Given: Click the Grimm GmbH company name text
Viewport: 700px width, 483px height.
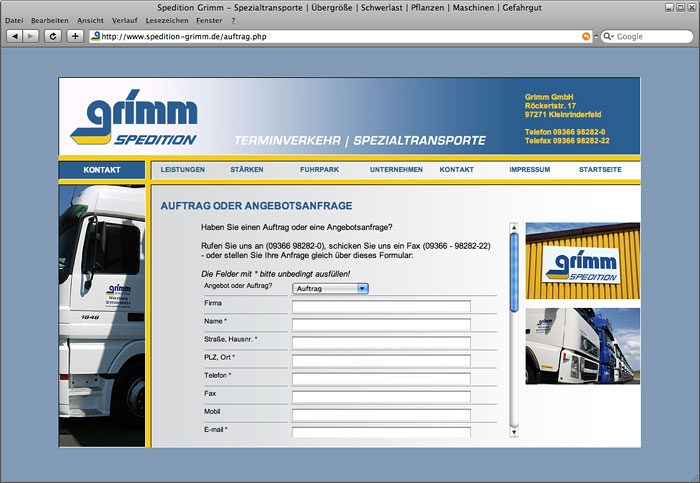Looking at the screenshot, I should click(549, 97).
